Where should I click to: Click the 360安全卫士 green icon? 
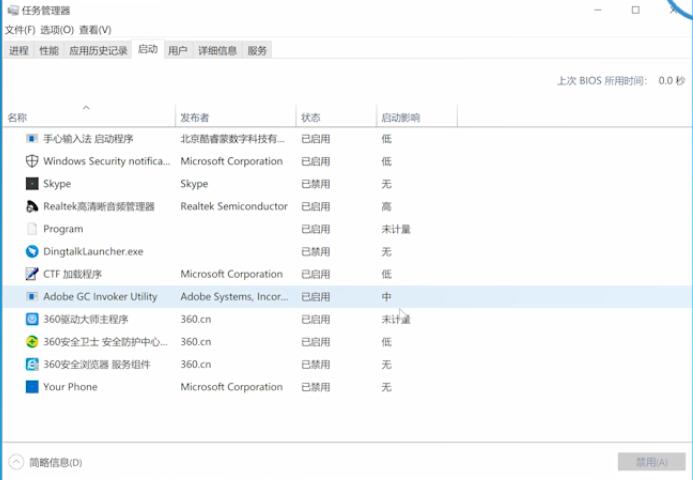(32, 342)
